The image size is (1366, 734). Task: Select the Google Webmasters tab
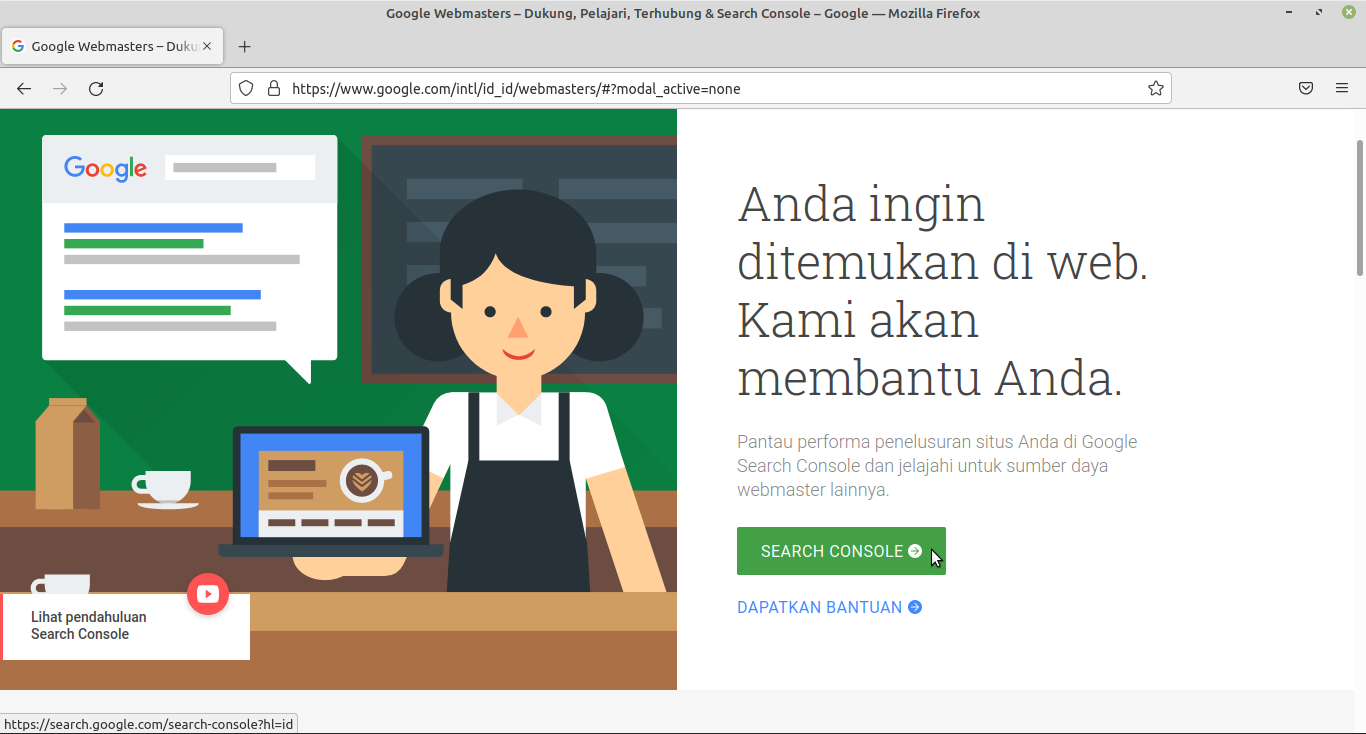tap(113, 46)
